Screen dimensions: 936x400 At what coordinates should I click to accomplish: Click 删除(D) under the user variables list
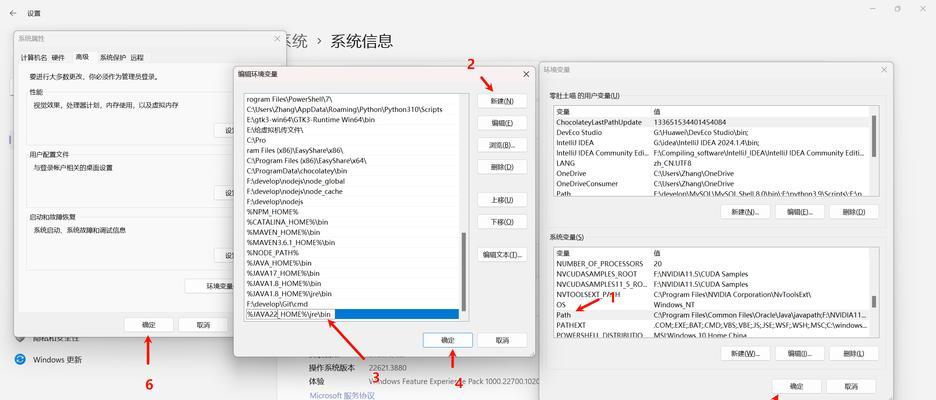(854, 212)
